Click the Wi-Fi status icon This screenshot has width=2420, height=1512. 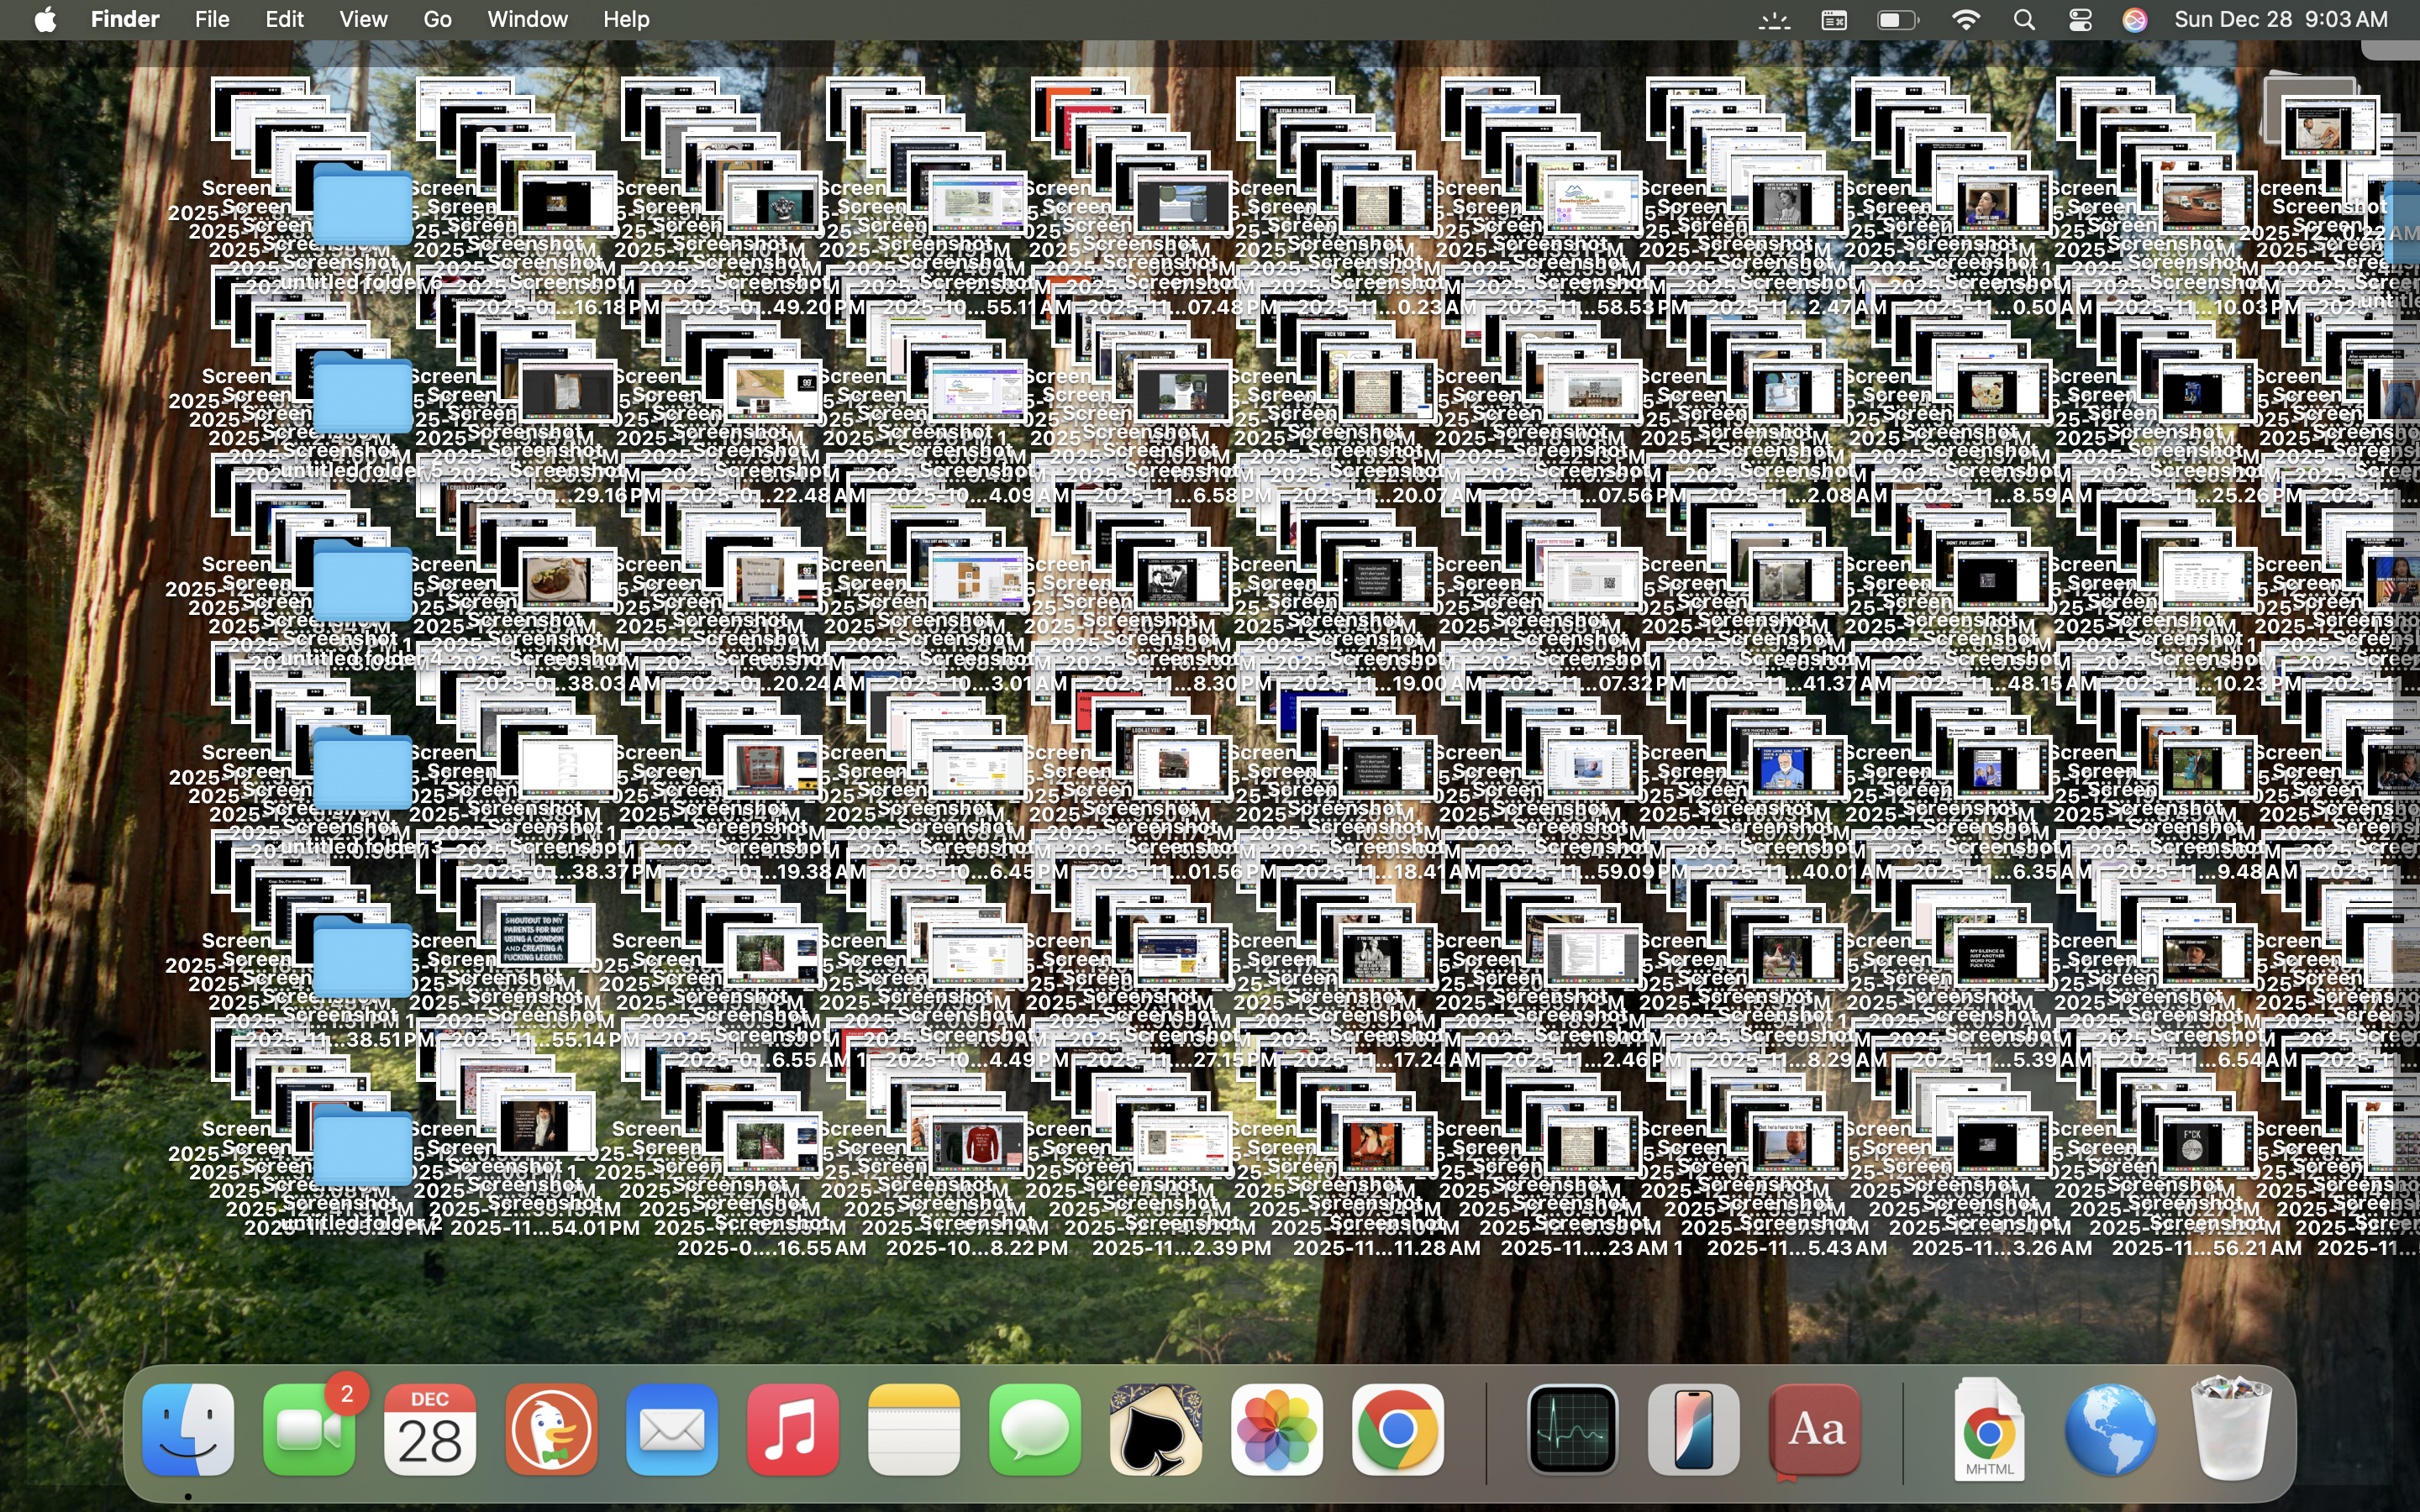tap(1966, 20)
